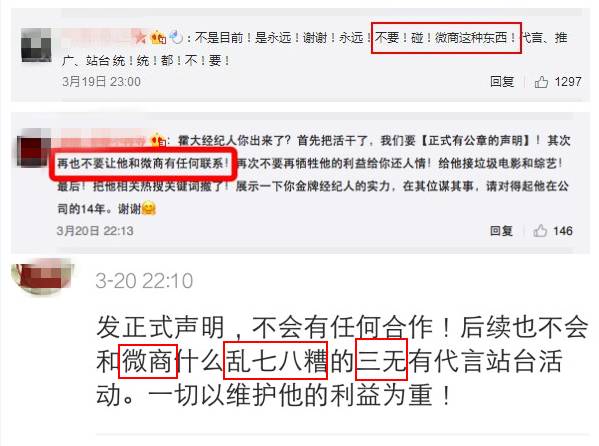This screenshot has width=599, height=446.
Task: Click the 3-20 22:10 timestamp
Action: (144, 281)
